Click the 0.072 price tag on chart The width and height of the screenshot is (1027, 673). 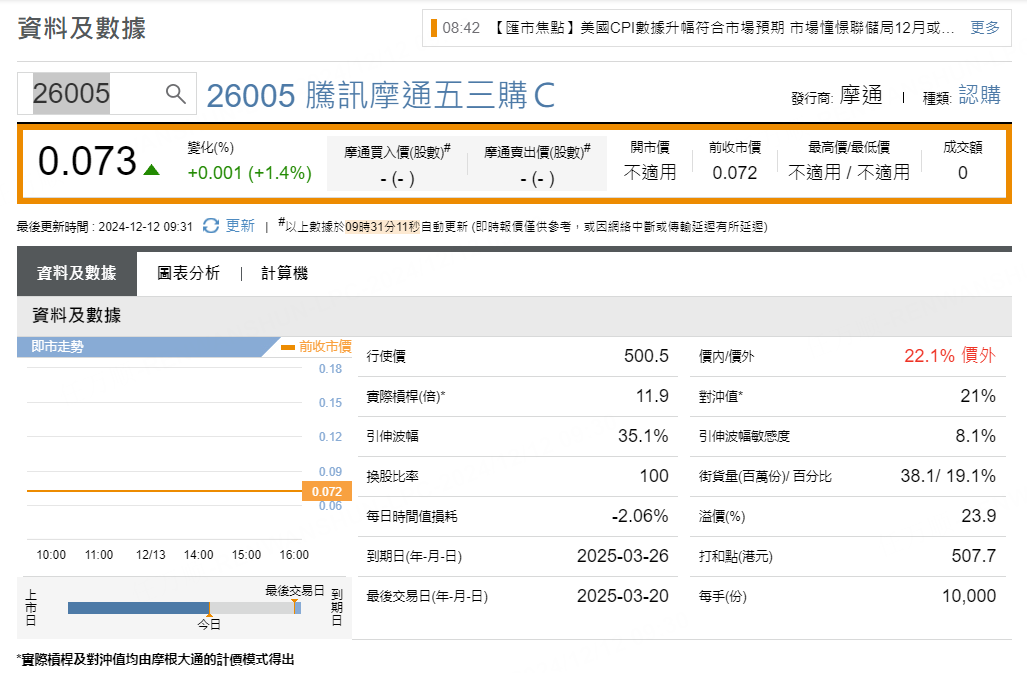click(325, 491)
